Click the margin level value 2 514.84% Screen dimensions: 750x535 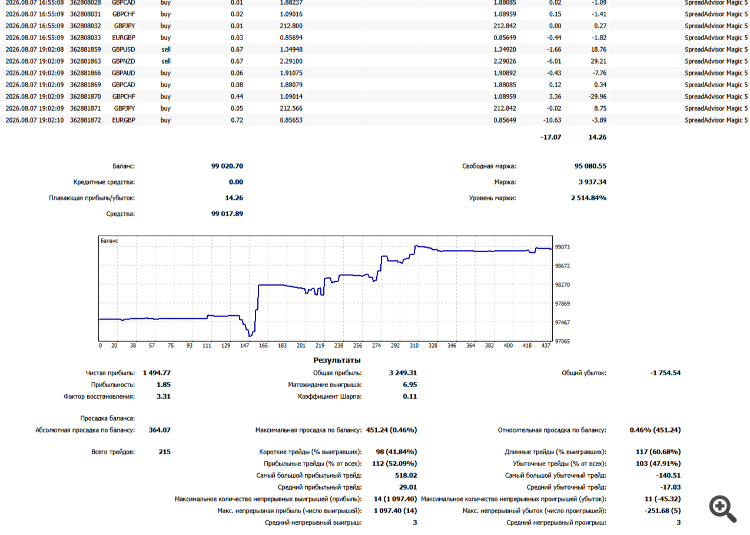pyautogui.click(x=588, y=197)
